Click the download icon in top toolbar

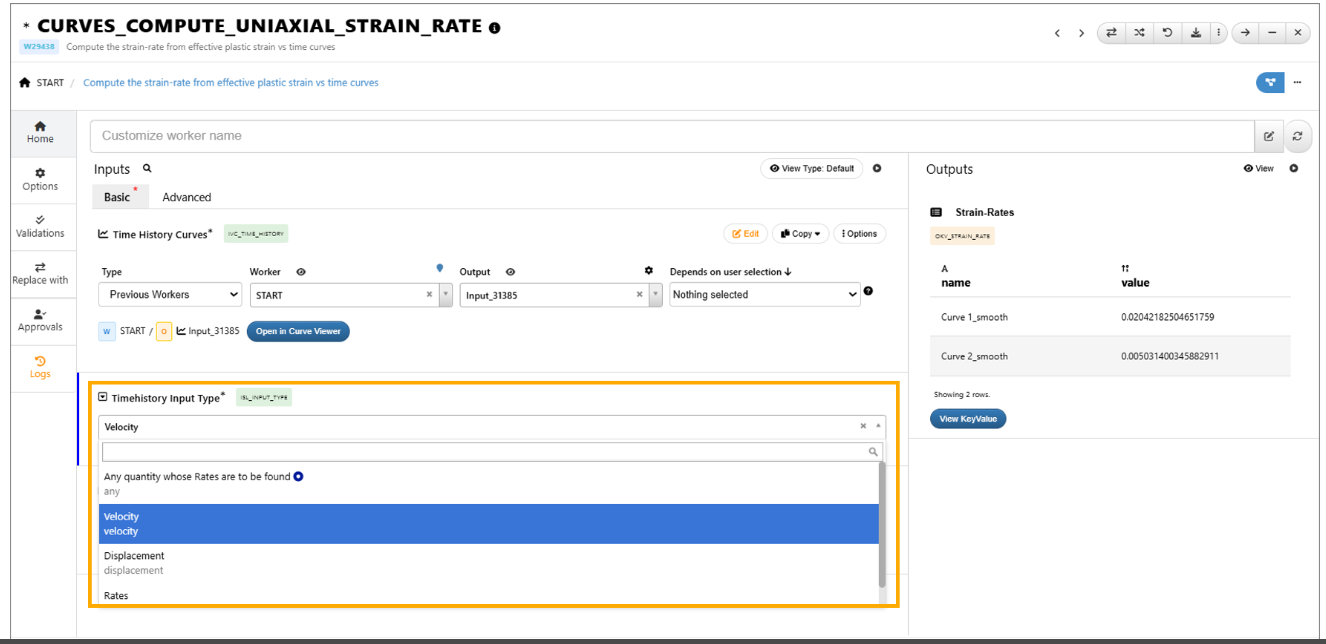click(x=1195, y=33)
